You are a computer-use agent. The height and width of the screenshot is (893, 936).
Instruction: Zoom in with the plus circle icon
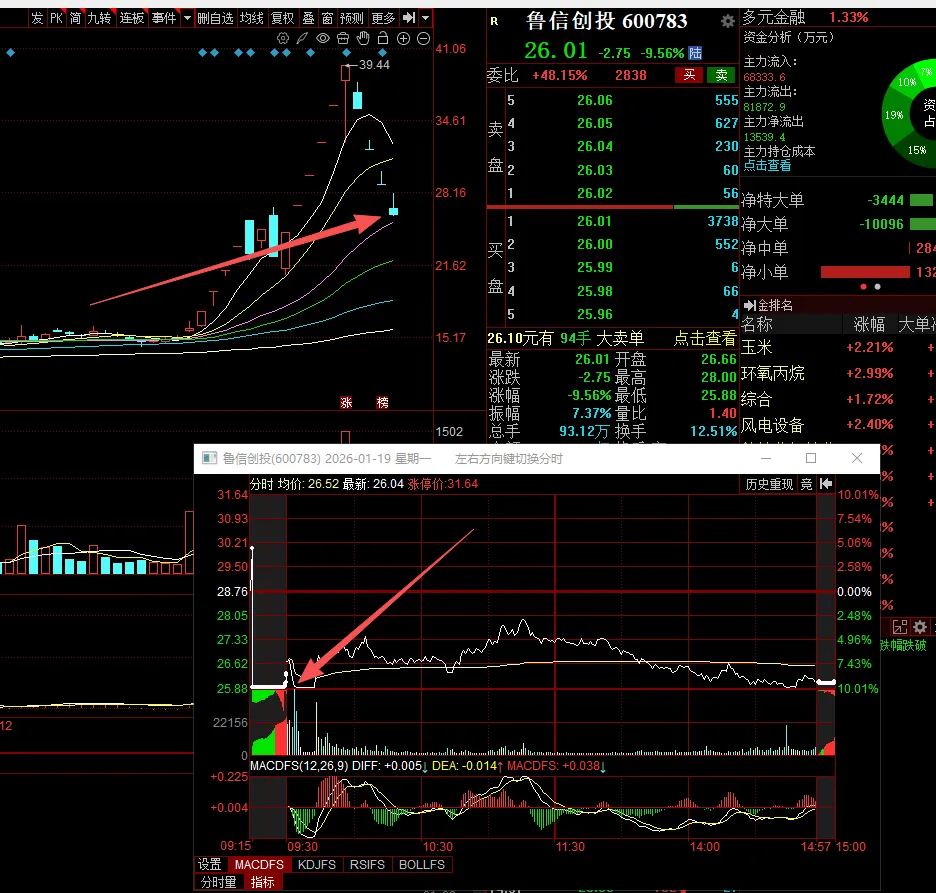(x=404, y=39)
